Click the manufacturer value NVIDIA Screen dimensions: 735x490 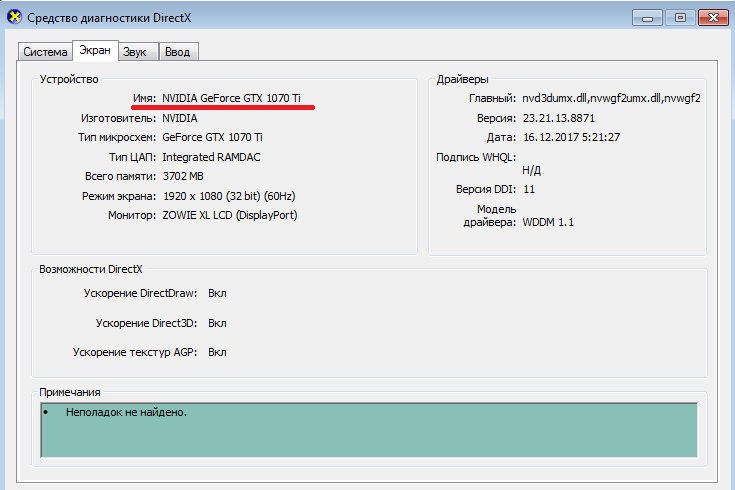[x=180, y=118]
